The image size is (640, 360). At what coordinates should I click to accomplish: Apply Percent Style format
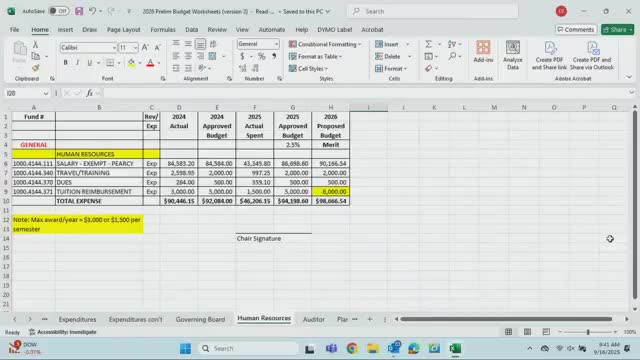pos(262,56)
